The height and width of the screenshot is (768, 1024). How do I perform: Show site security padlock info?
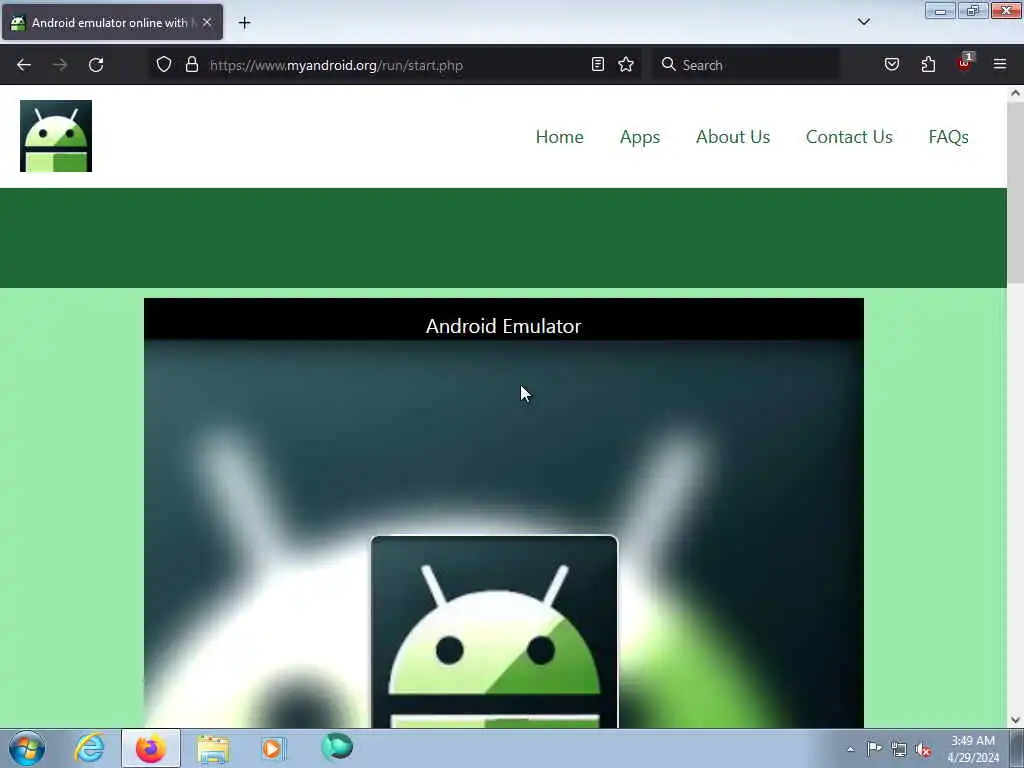tap(191, 64)
